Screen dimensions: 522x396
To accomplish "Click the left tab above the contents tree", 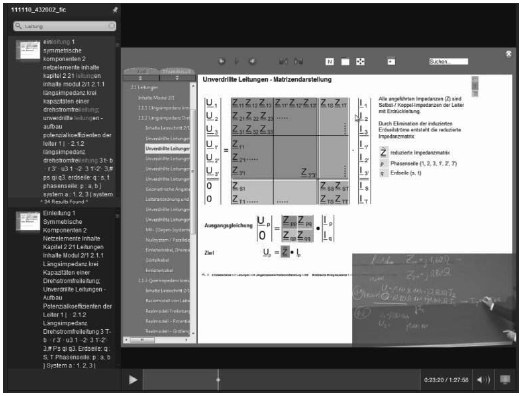I will pos(141,71).
